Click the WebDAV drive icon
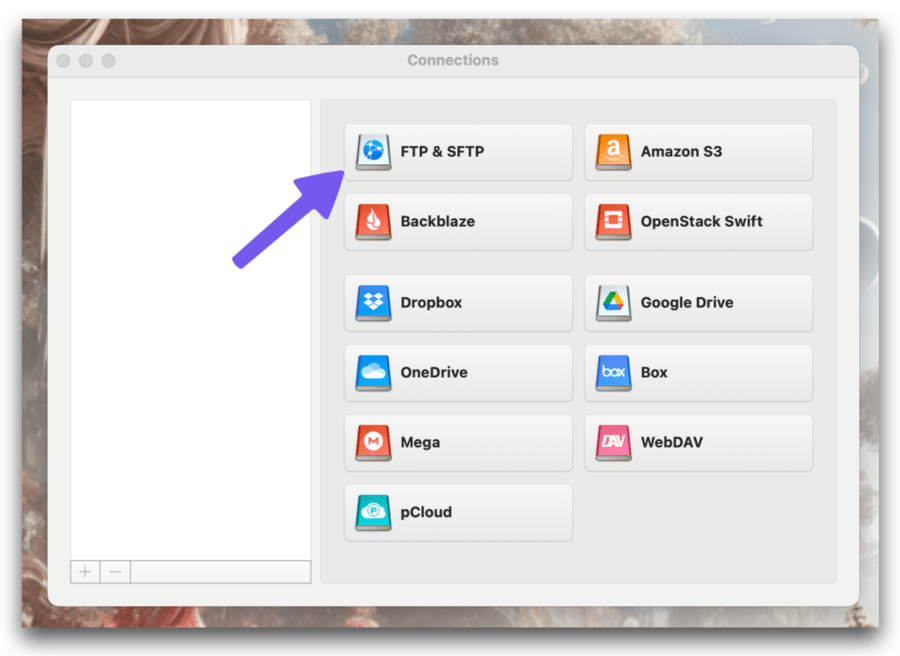The width and height of the screenshot is (900, 656). pyautogui.click(x=613, y=443)
